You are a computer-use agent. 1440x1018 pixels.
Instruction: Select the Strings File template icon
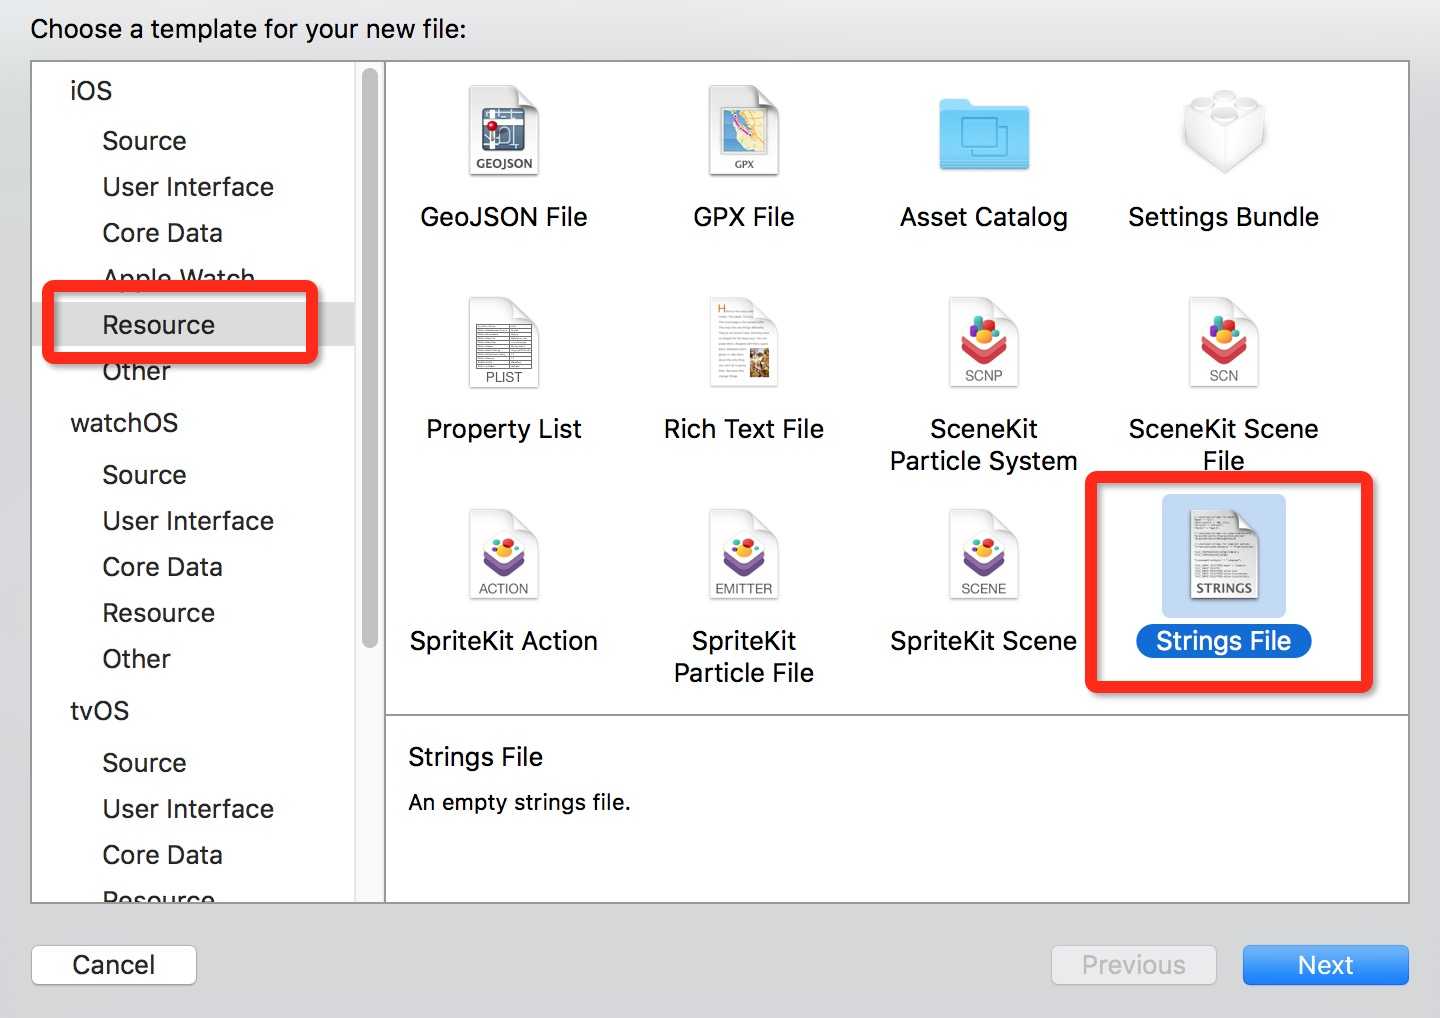1223,555
